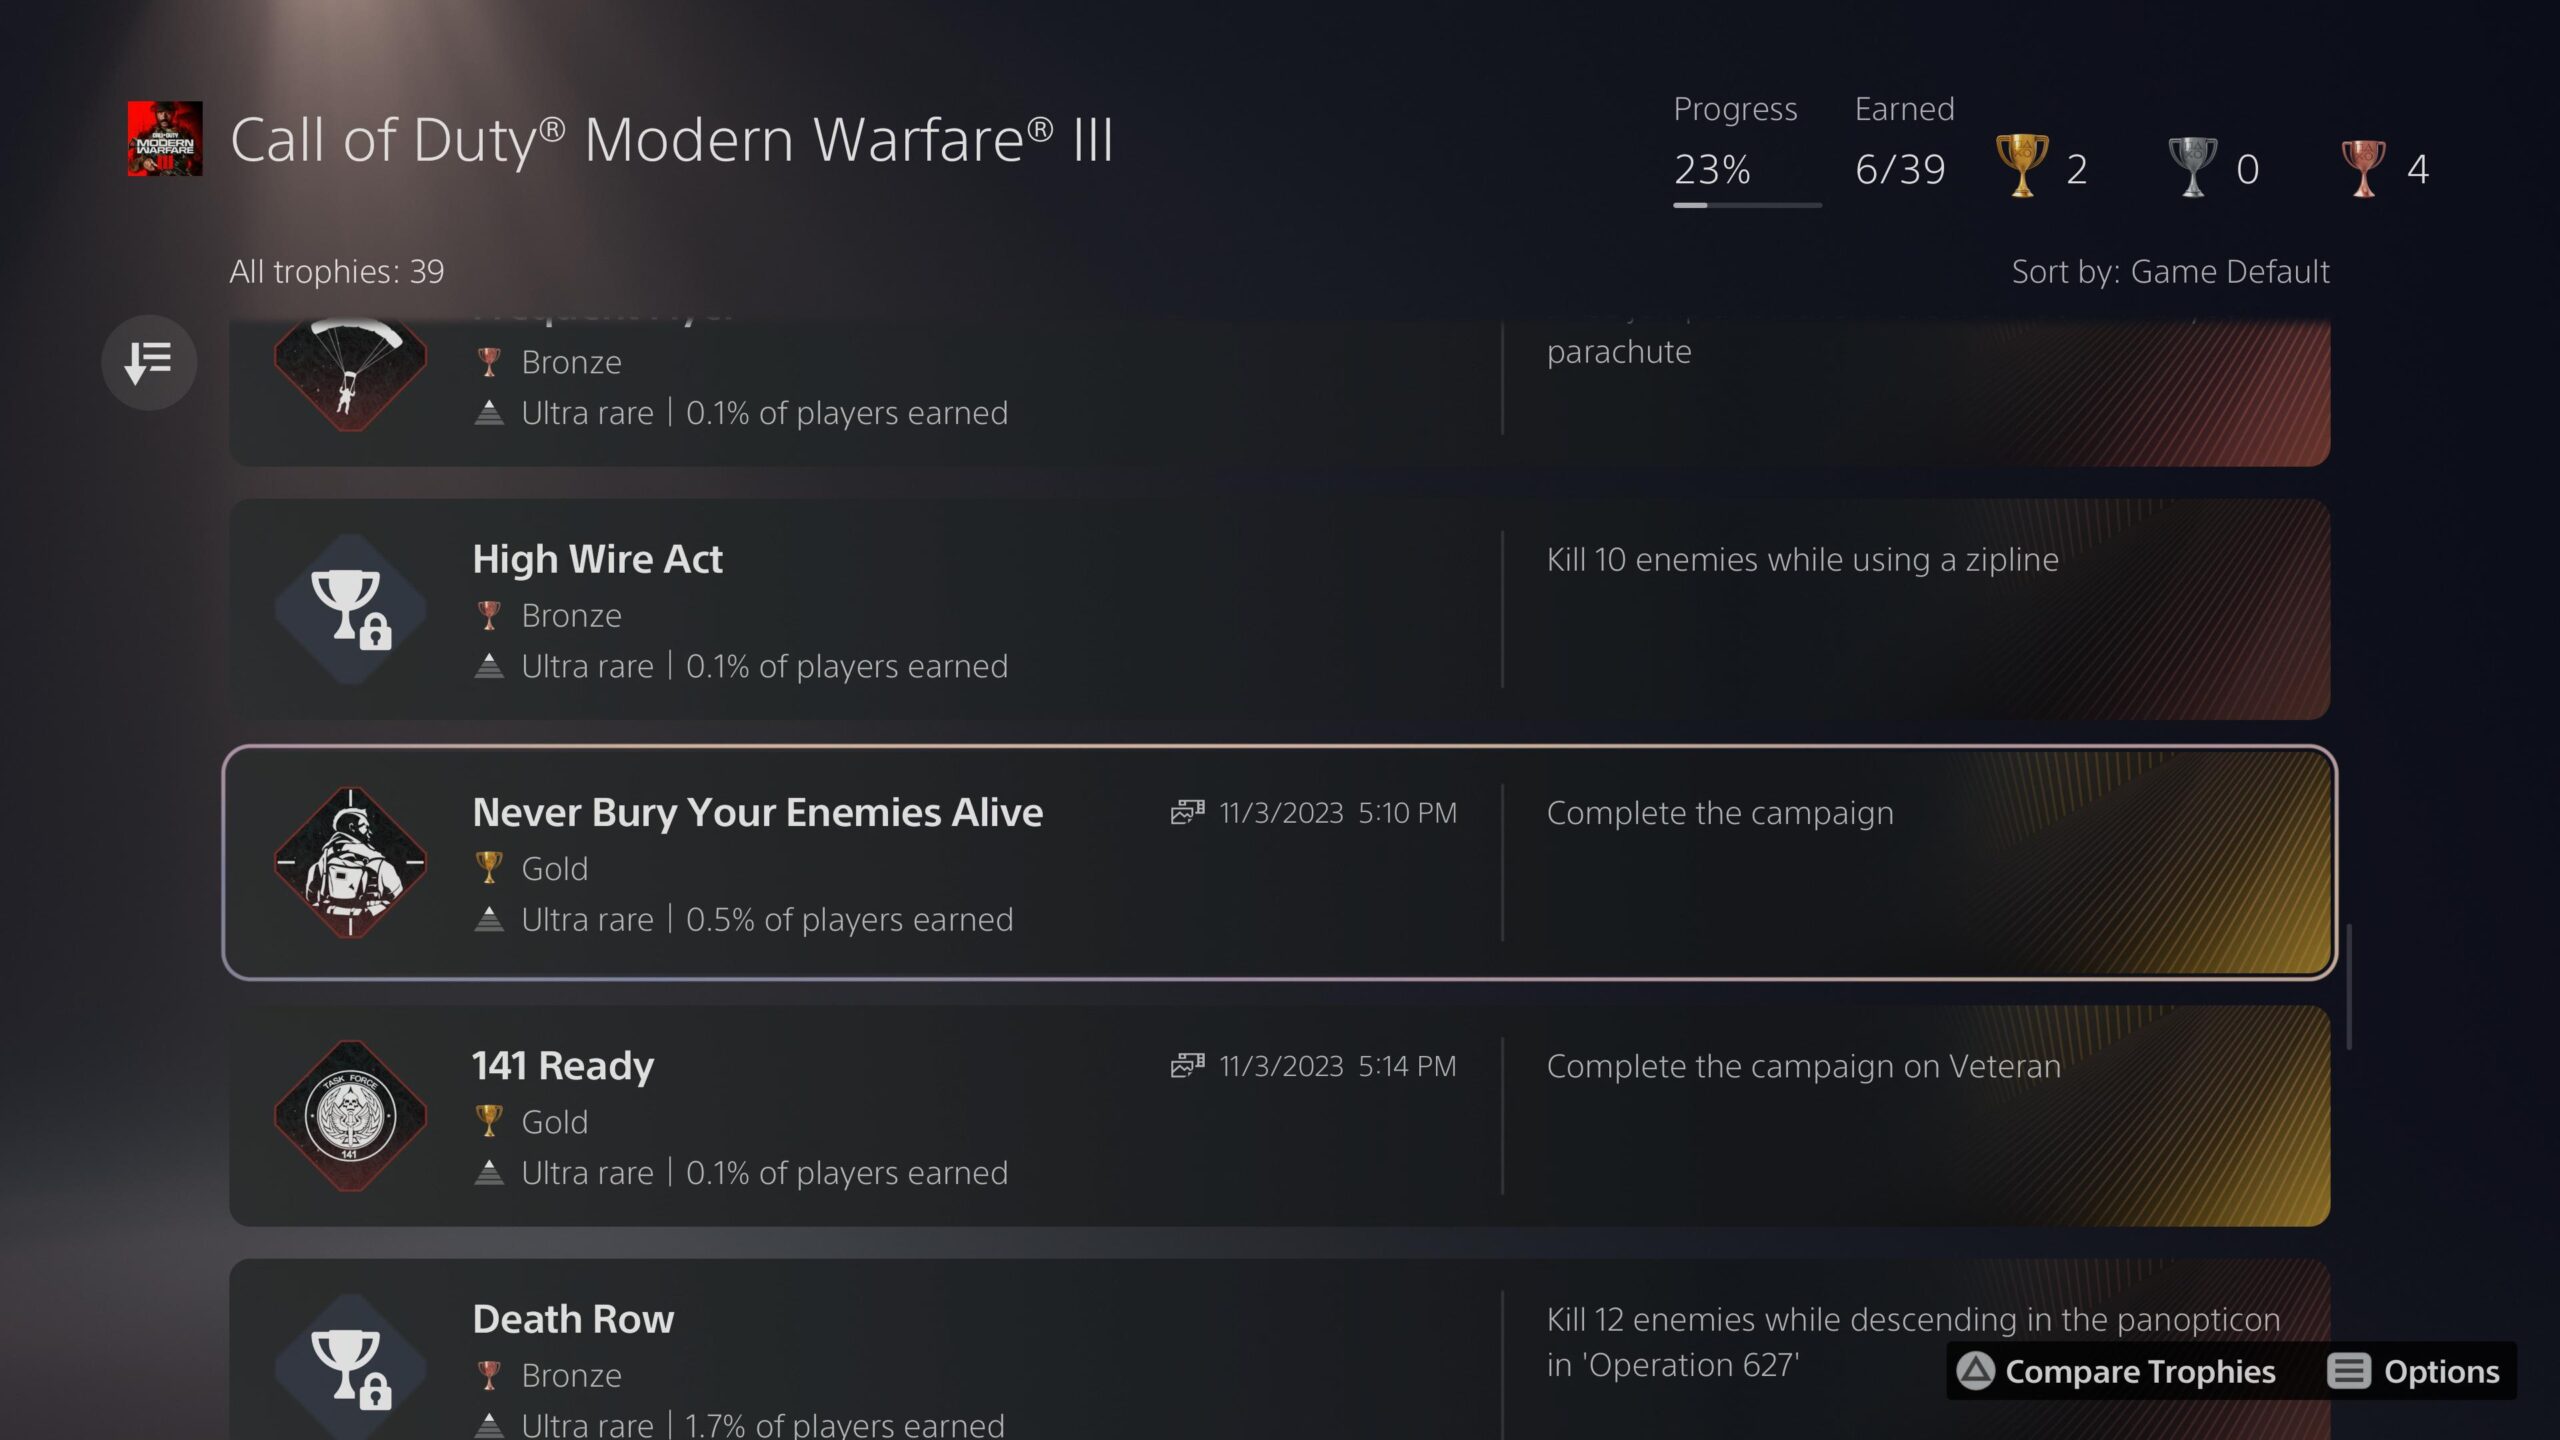Click the sort order icon button
The height and width of the screenshot is (1440, 2560).
149,362
